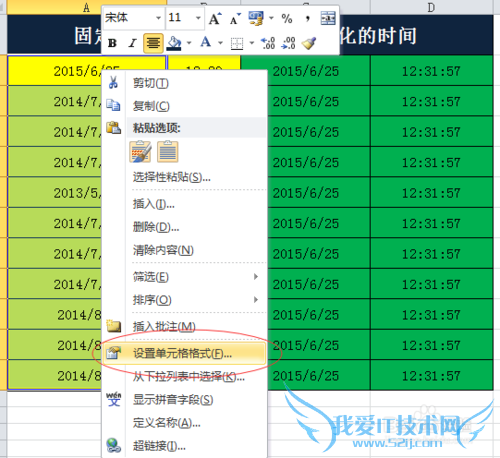
Task: Click header cell ending 化的时间
Action: (416, 35)
